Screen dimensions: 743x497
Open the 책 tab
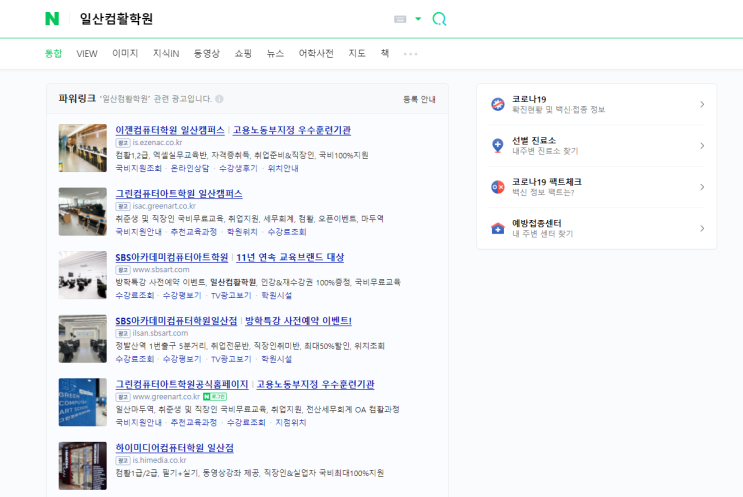tap(385, 54)
